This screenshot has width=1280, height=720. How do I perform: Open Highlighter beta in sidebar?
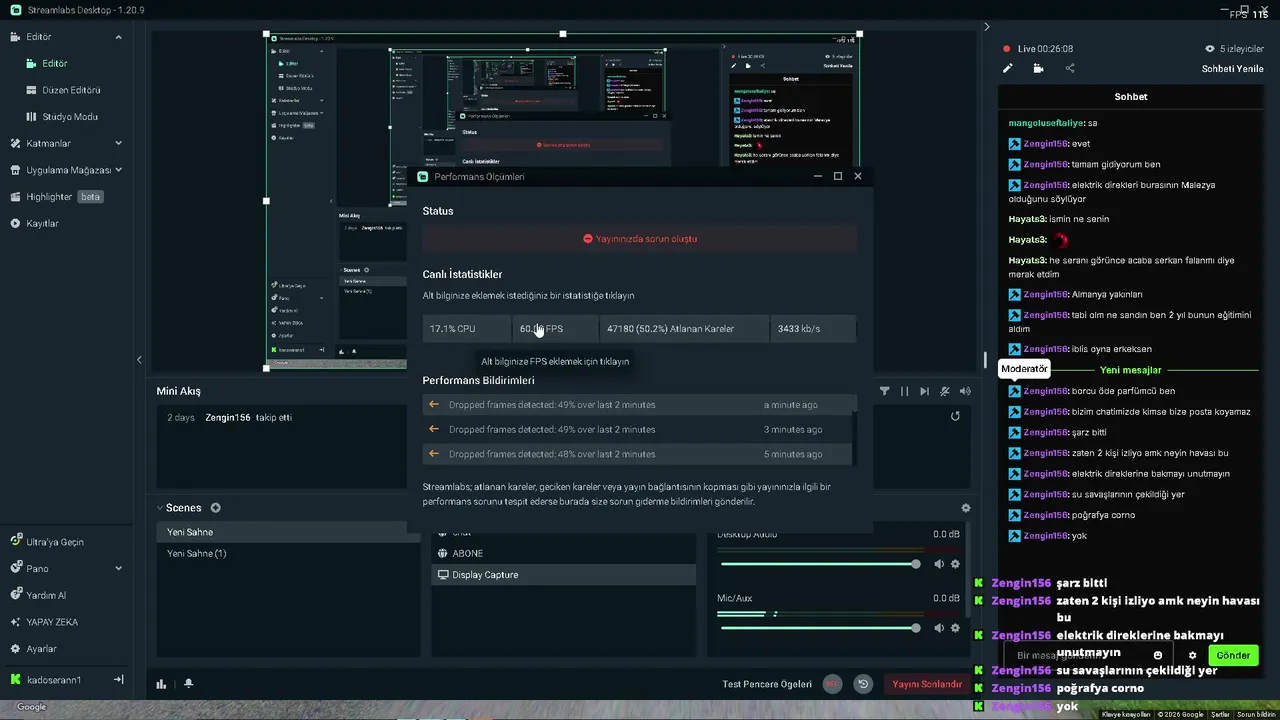57,197
